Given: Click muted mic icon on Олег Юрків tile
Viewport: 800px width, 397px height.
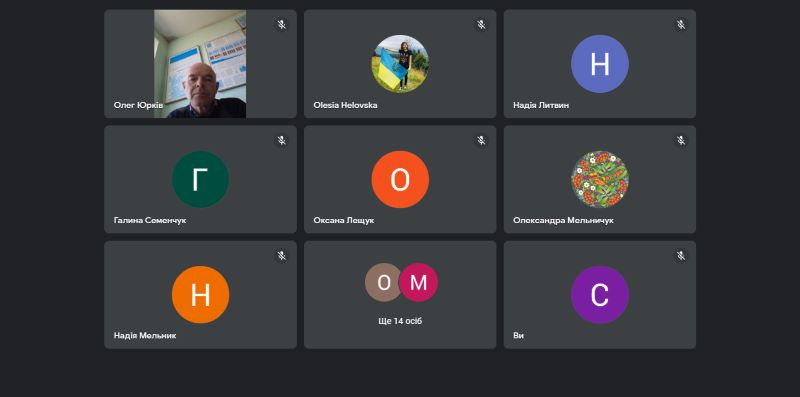Looking at the screenshot, I should 281,24.
